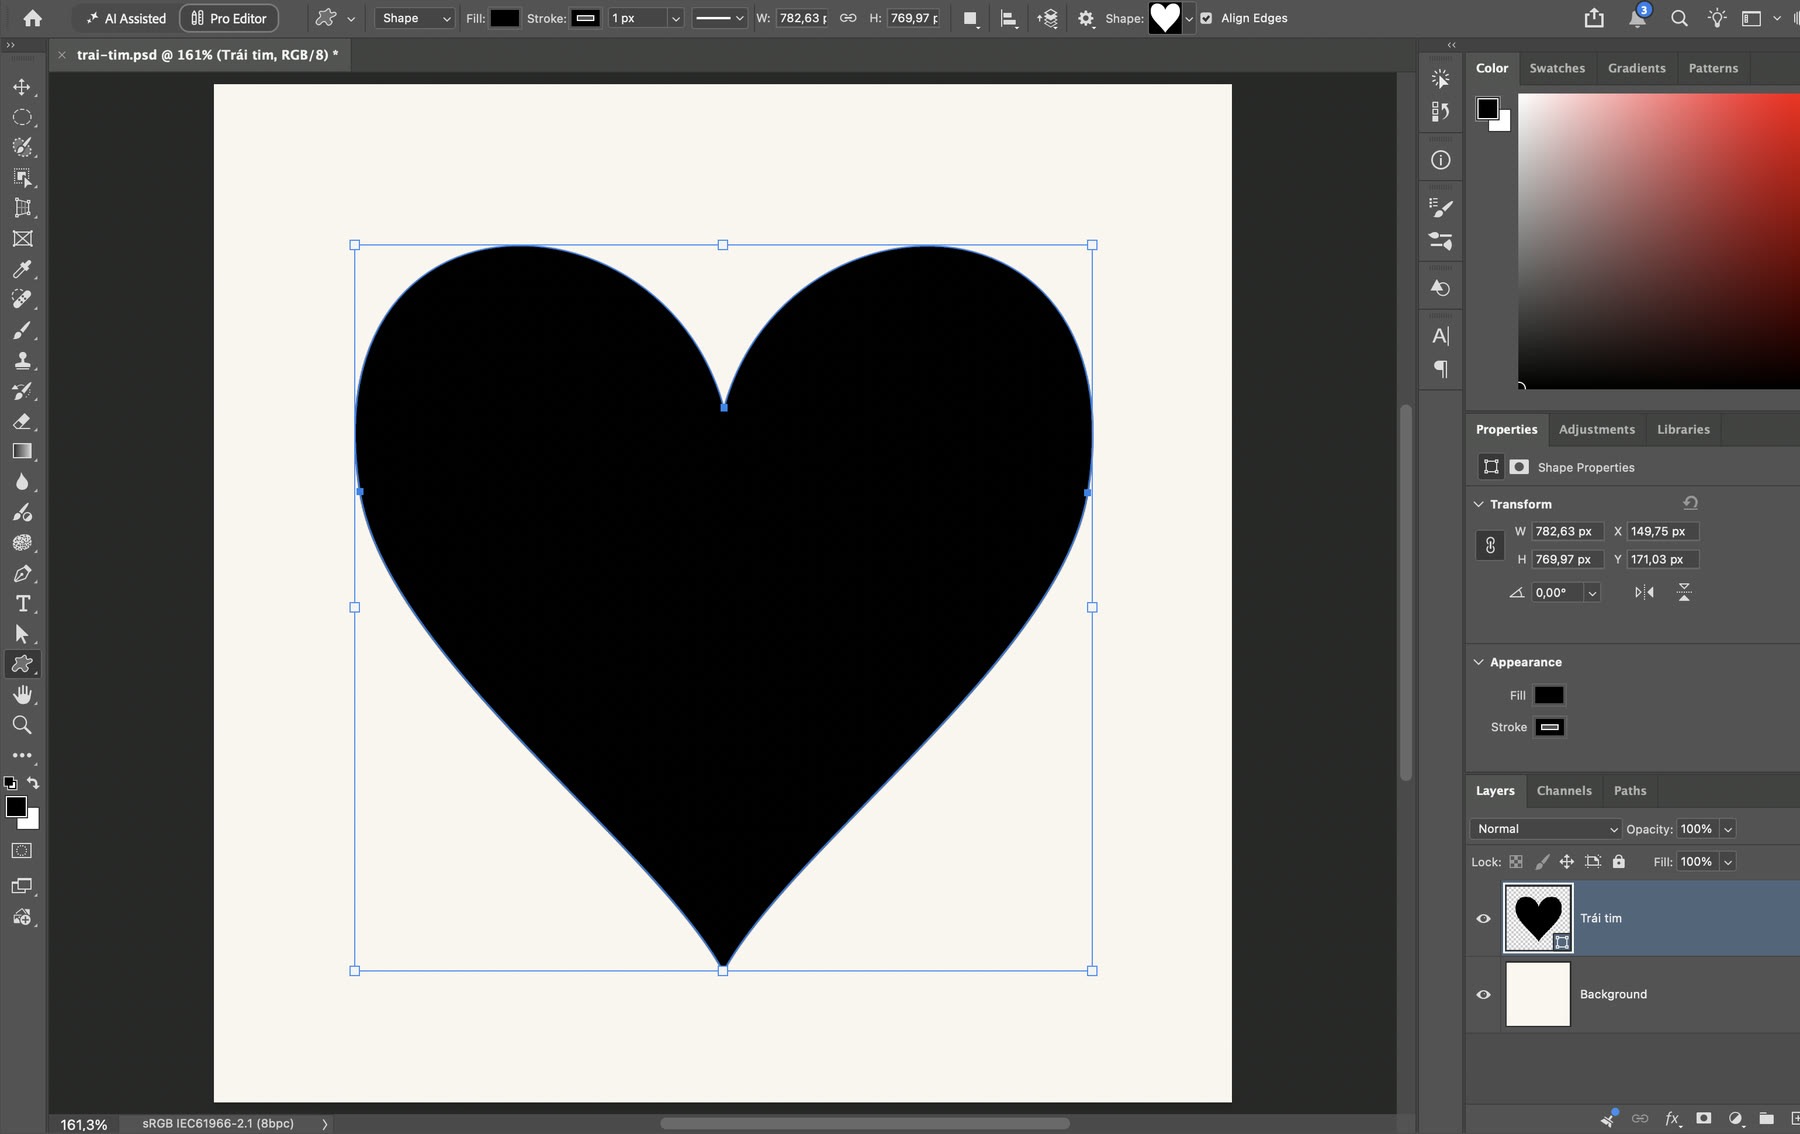The image size is (1800, 1134).
Task: Select the Move tool
Action: pos(22,87)
